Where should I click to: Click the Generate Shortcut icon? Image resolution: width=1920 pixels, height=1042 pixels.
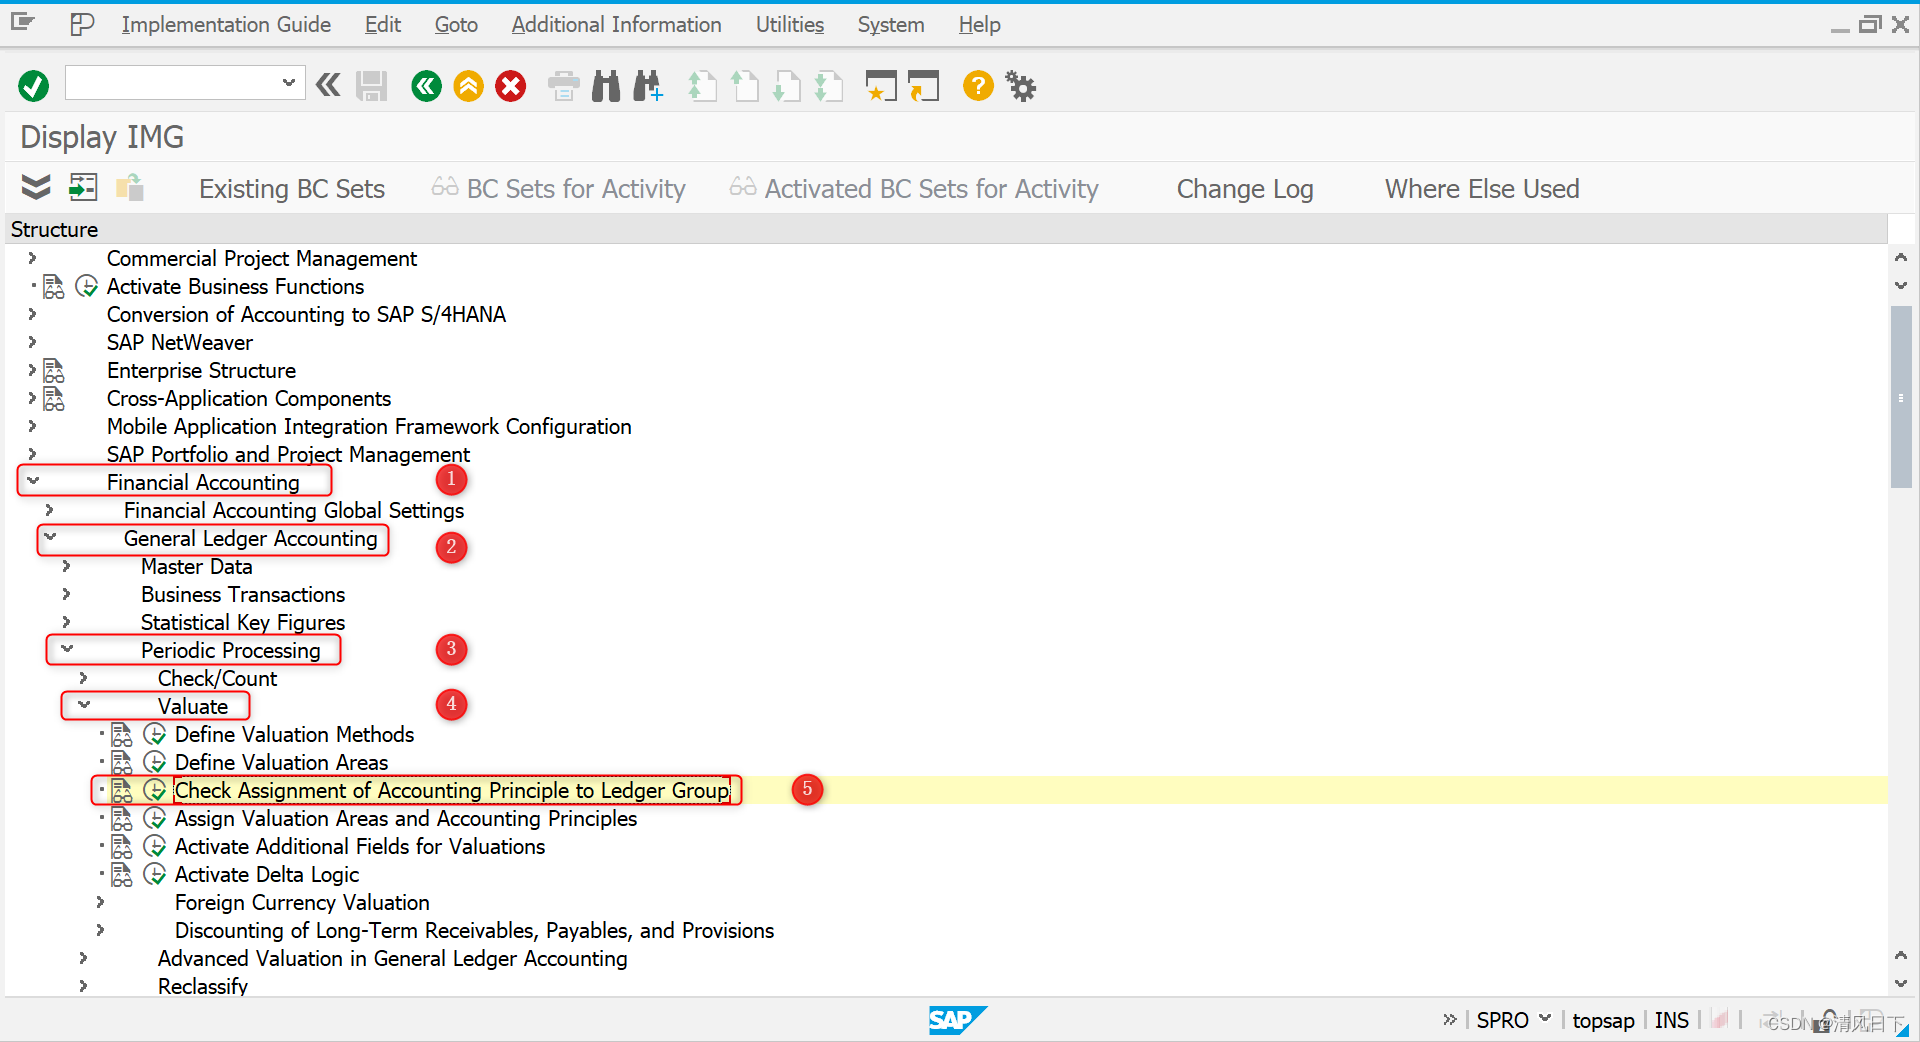(923, 86)
